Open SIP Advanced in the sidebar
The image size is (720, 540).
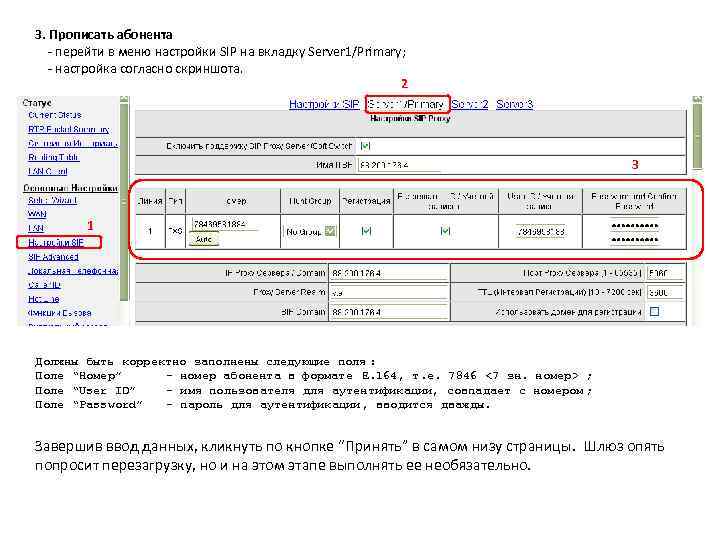pyautogui.click(x=53, y=257)
